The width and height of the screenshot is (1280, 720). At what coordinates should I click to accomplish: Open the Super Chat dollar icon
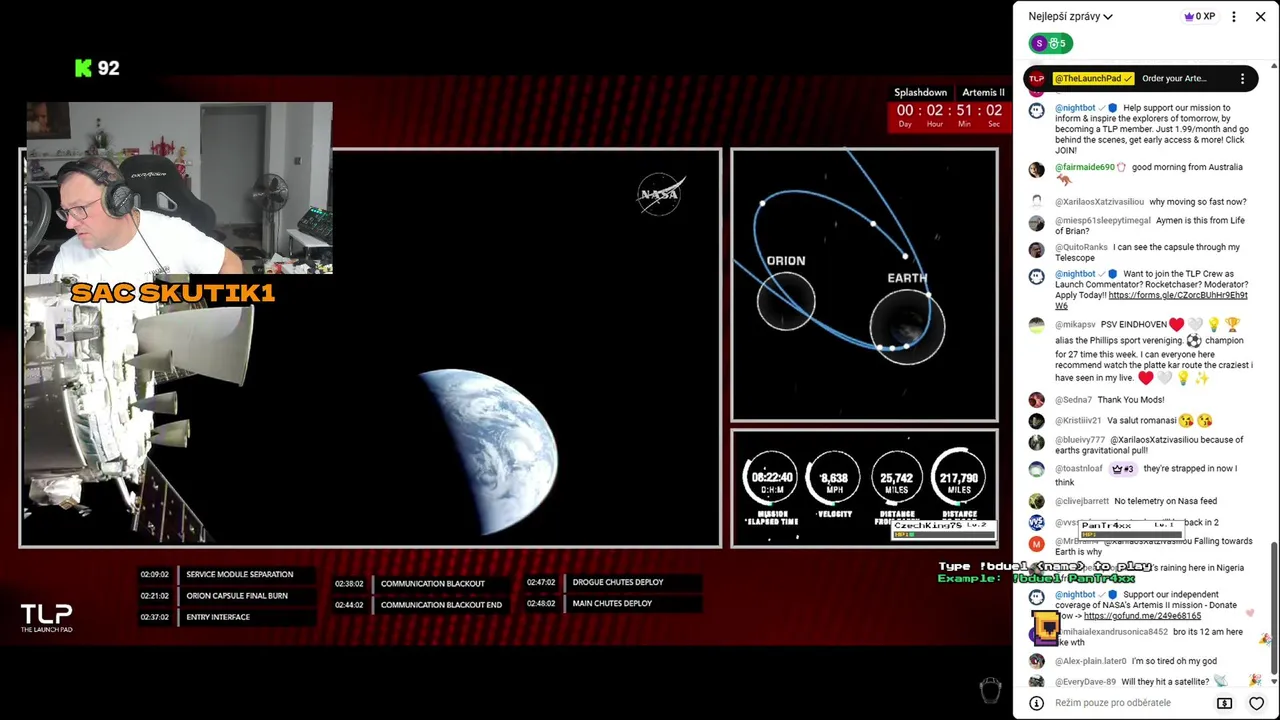pyautogui.click(x=1224, y=703)
